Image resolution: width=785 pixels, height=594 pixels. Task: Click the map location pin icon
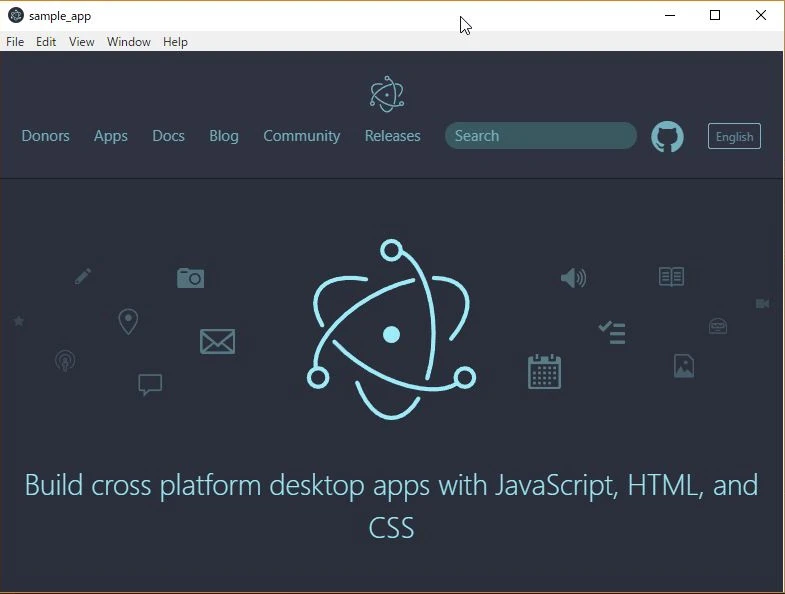coord(128,321)
